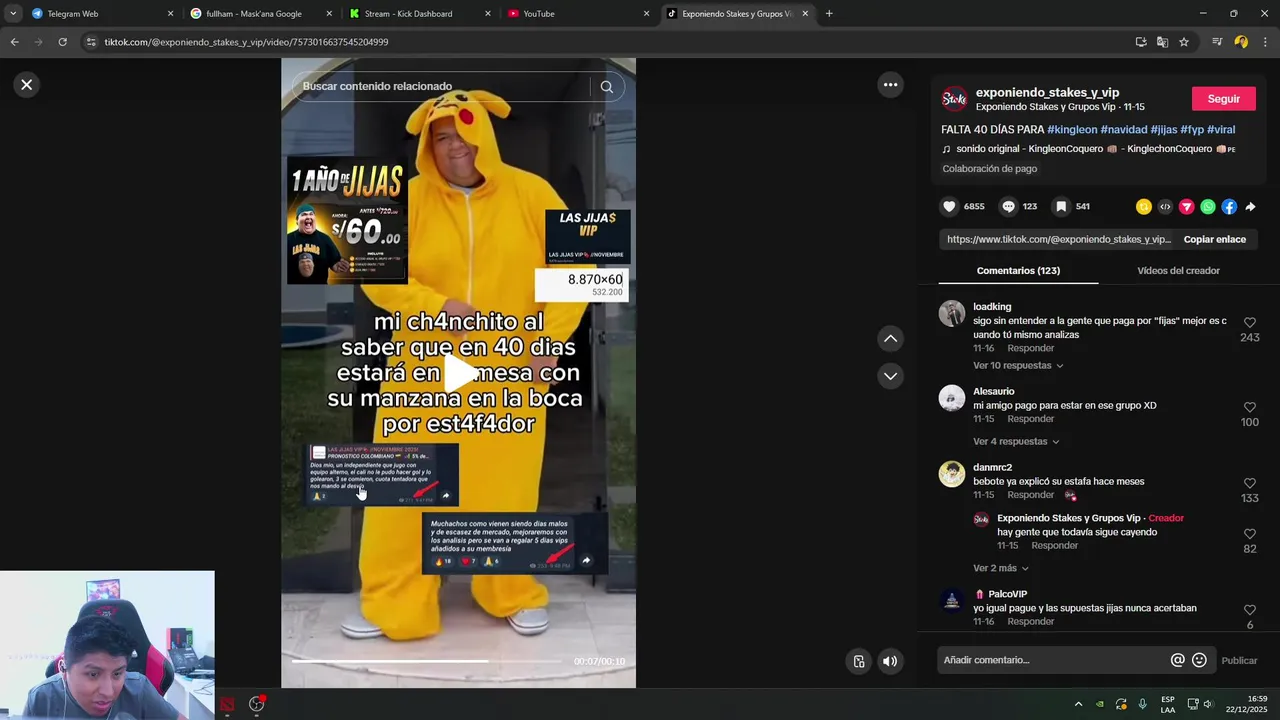Expand 'Ver 2 más' replies
Image resolution: width=1280 pixels, height=720 pixels.
pos(1001,569)
